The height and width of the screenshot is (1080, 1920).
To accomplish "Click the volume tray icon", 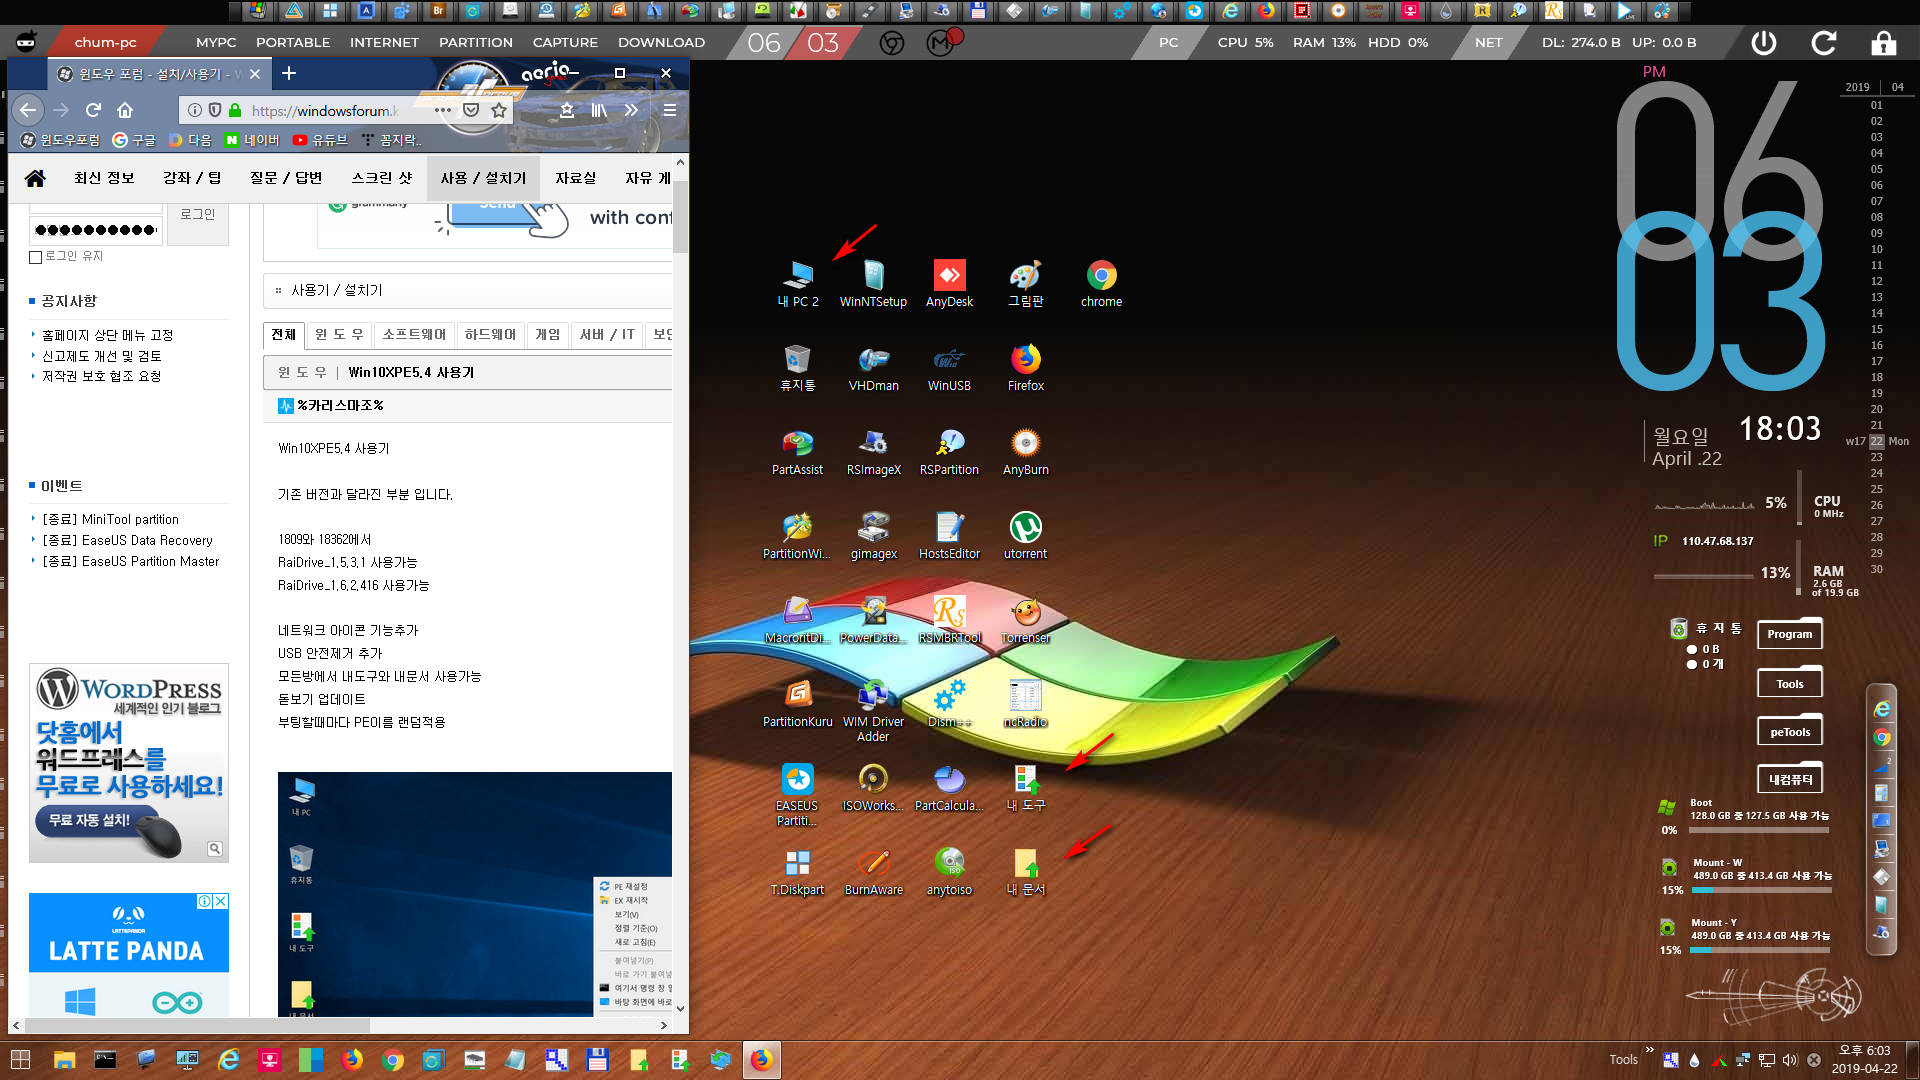I will point(1790,1060).
